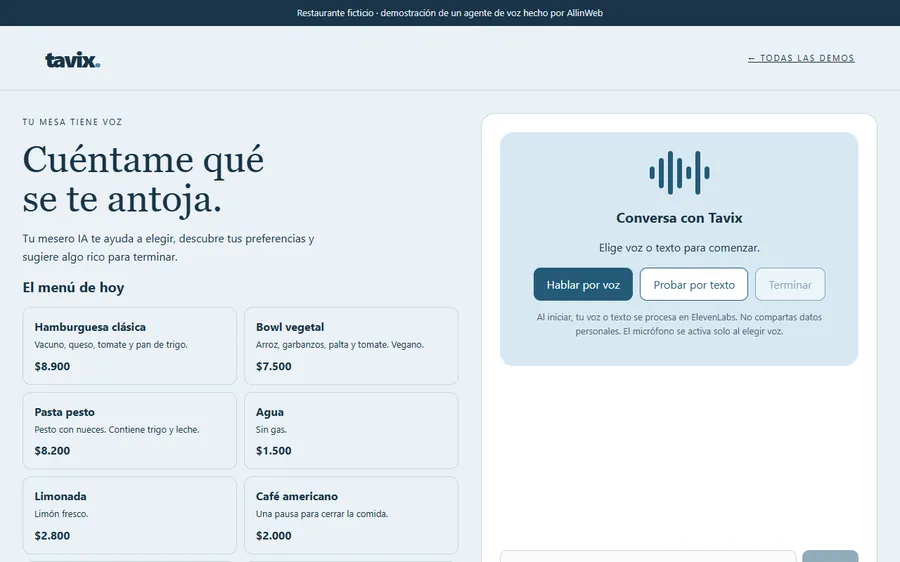900x562 pixels.
Task: Select the Hamburguesa clásica menu card
Action: pos(130,346)
